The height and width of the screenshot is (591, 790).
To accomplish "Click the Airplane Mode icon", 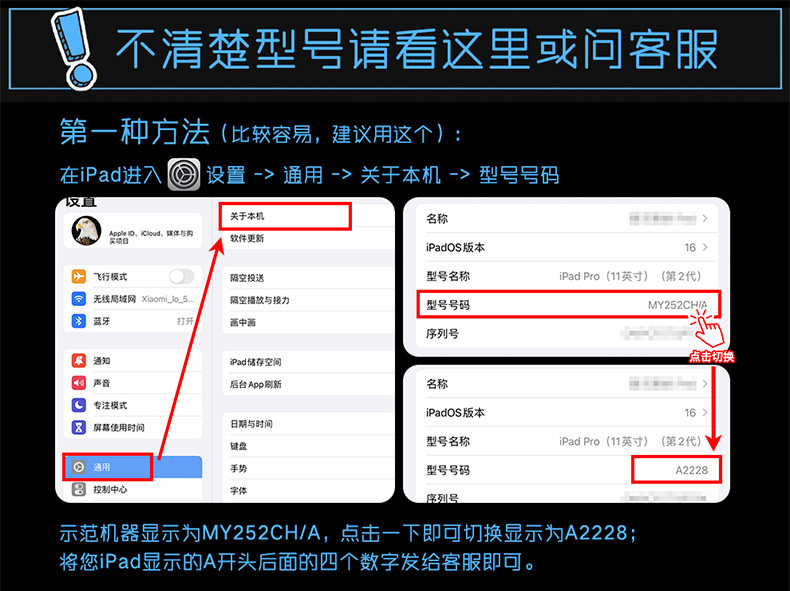I will pos(79,277).
